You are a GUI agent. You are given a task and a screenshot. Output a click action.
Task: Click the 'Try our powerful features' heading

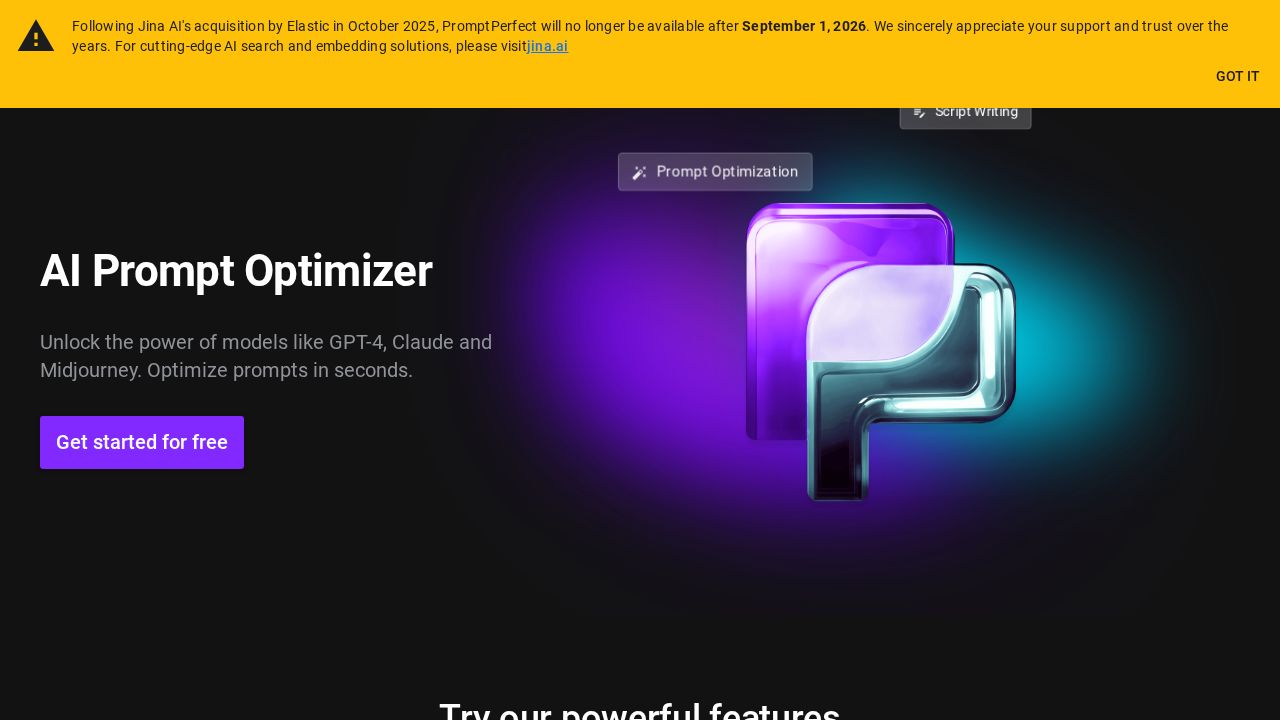coord(640,712)
